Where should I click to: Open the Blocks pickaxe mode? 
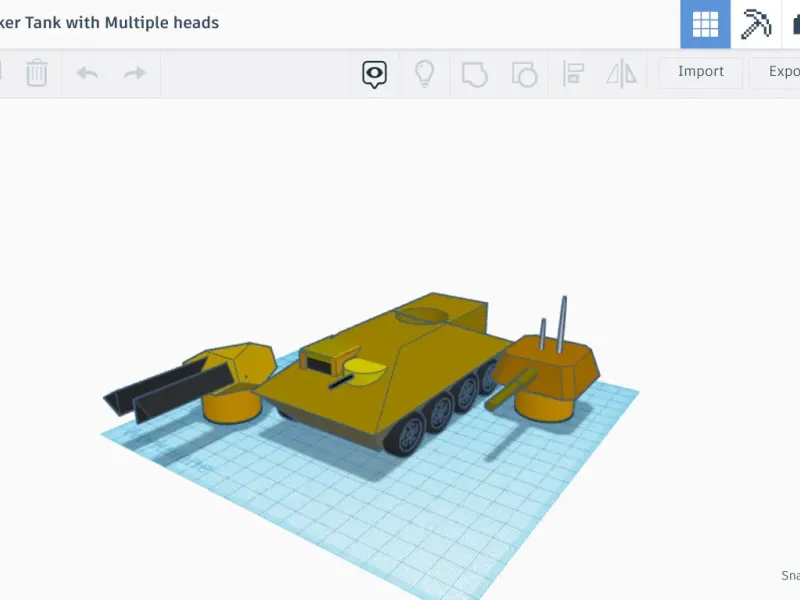coord(756,24)
